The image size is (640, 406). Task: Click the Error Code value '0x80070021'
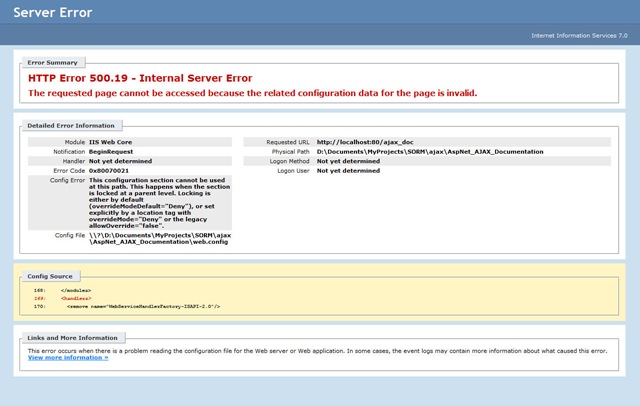[109, 171]
